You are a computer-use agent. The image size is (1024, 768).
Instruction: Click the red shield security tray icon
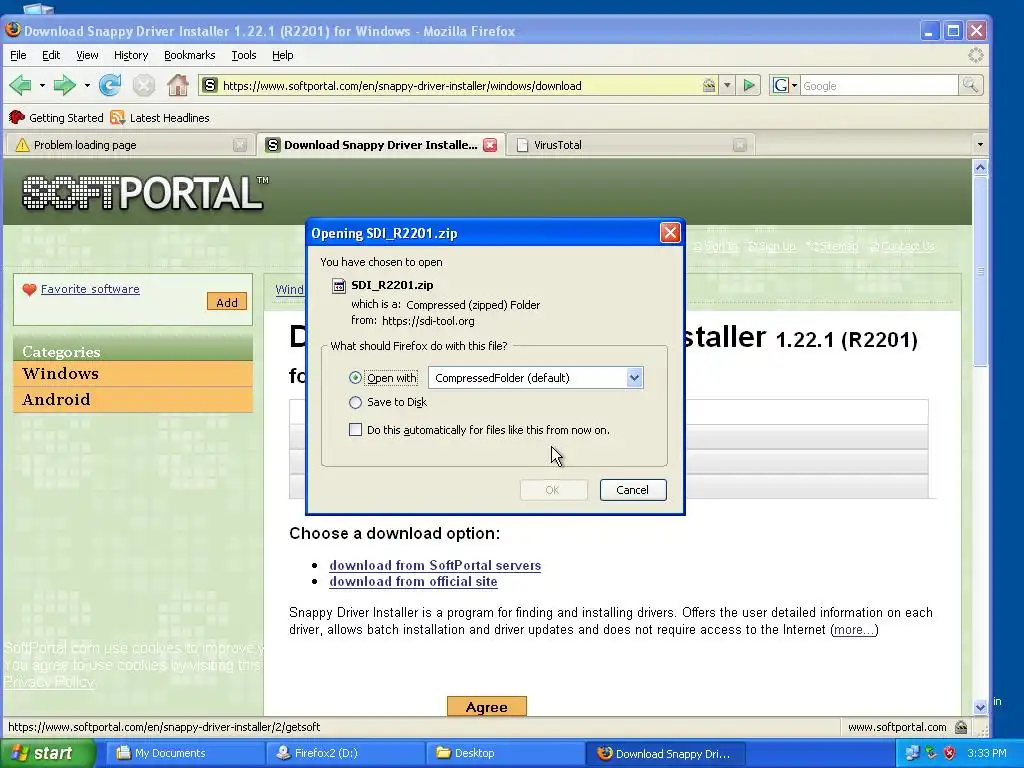(x=950, y=753)
